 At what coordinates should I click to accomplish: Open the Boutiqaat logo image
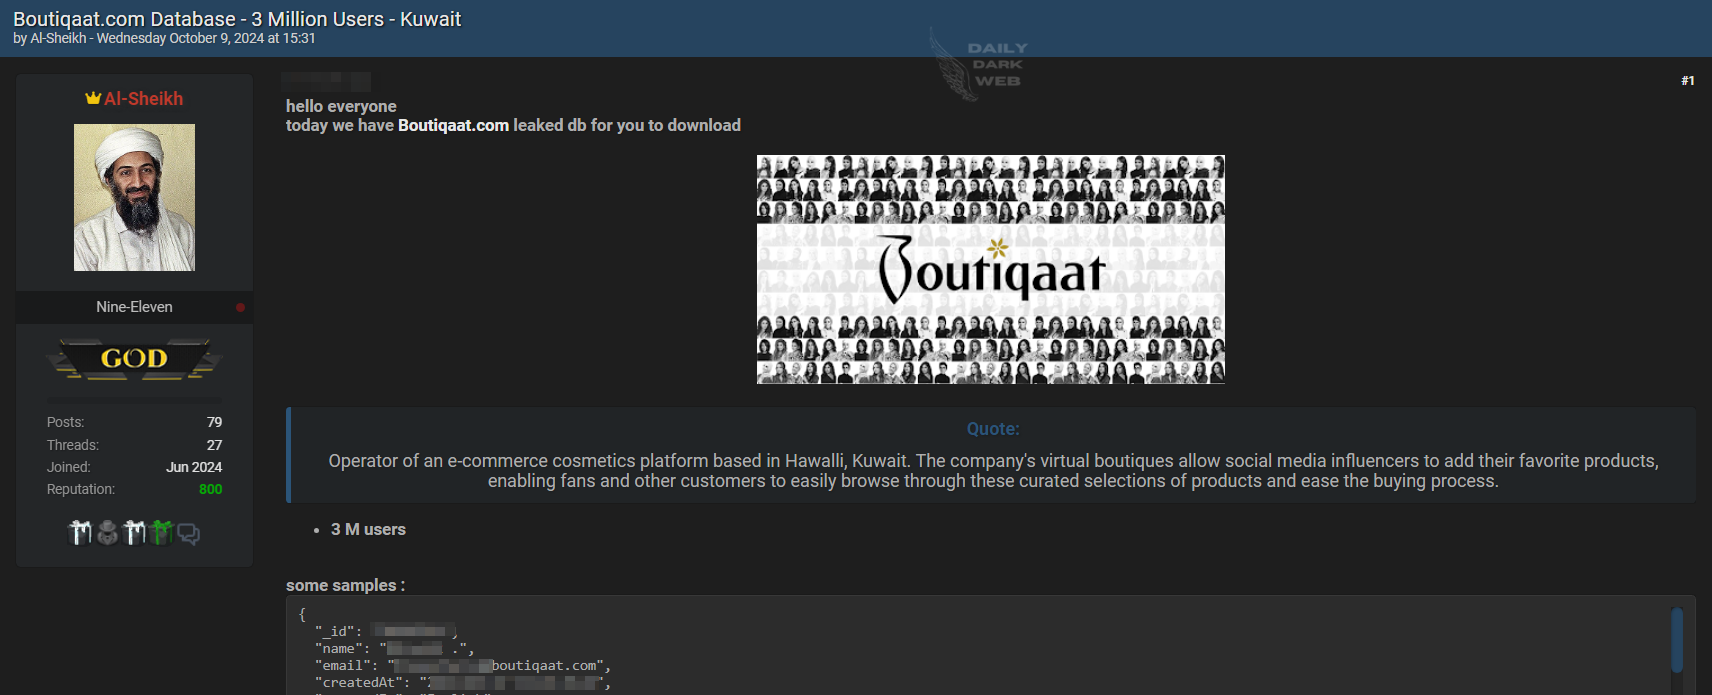[991, 269]
